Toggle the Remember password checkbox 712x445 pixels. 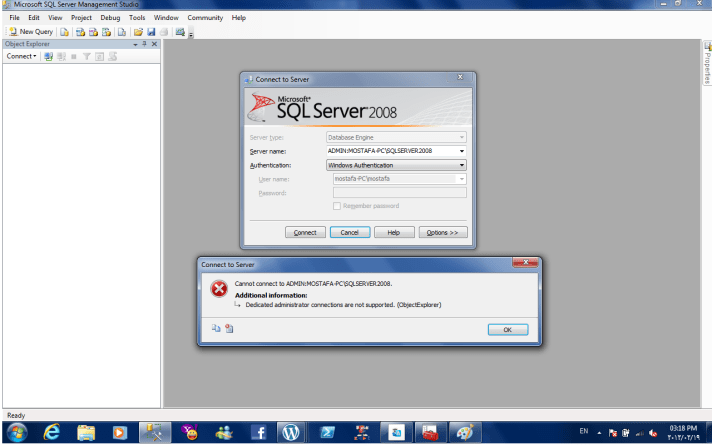tap(337, 206)
